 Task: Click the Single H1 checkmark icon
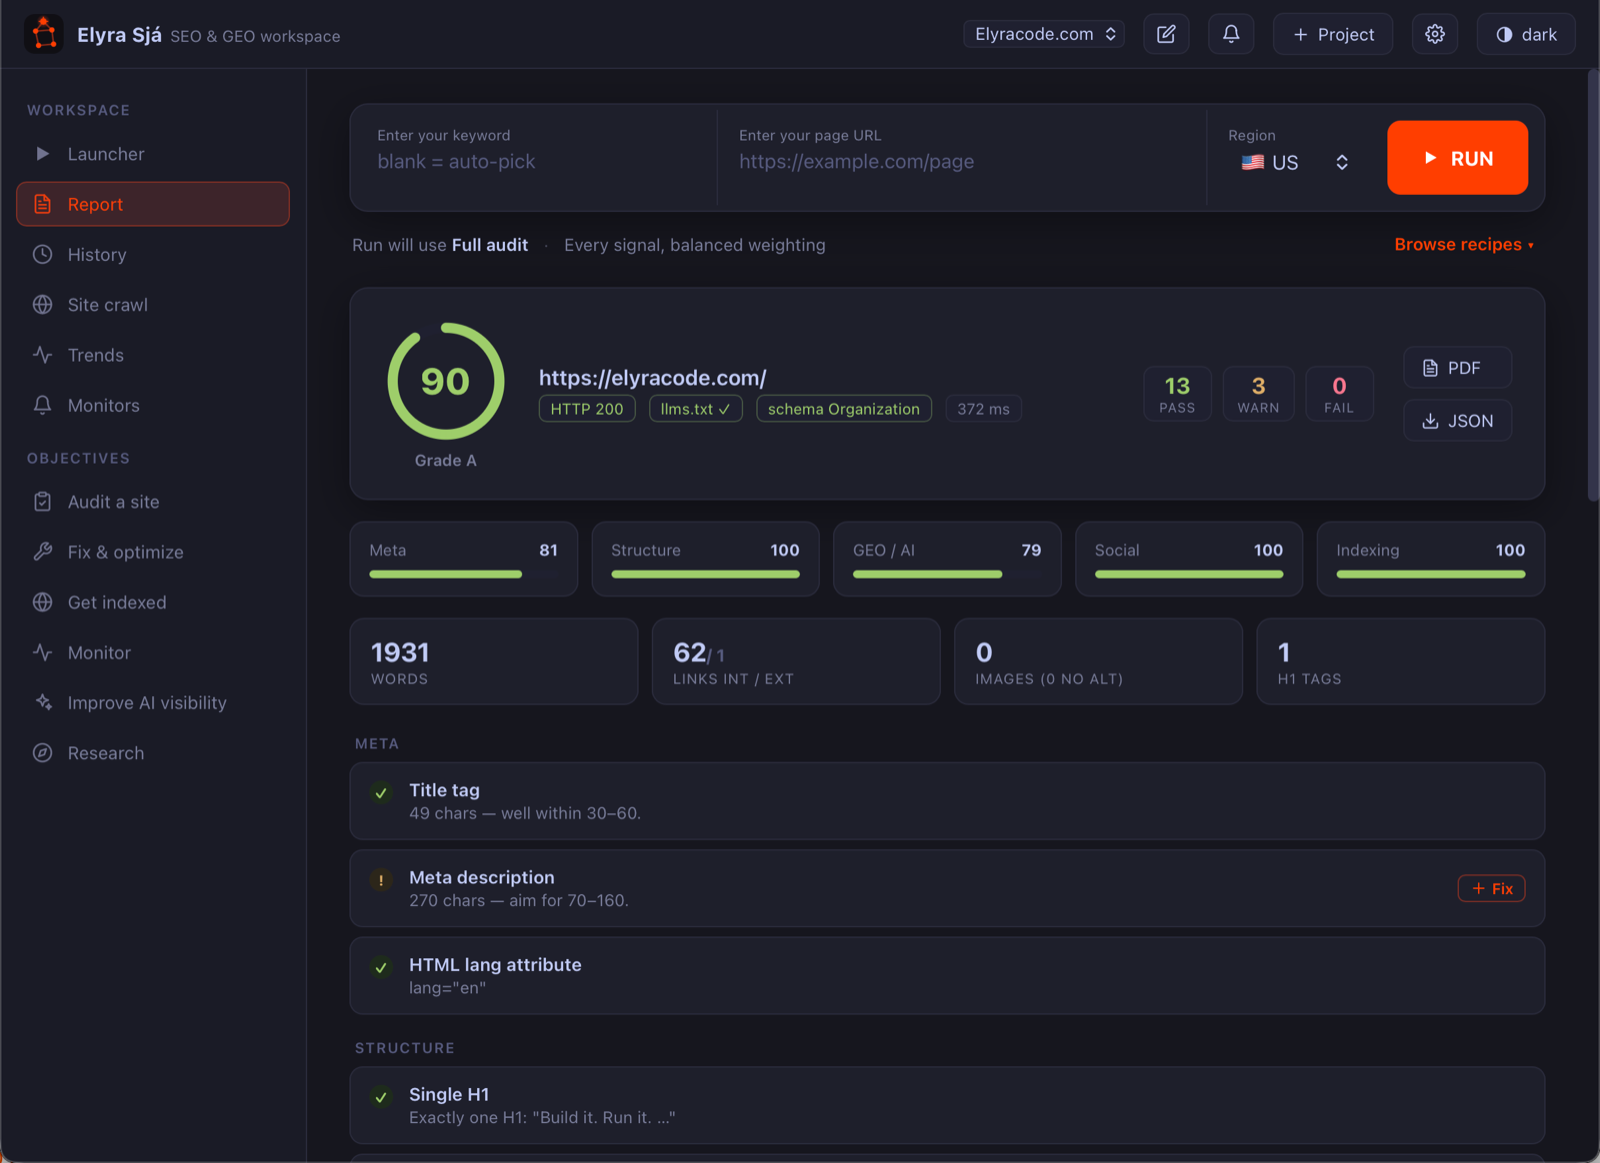point(381,1097)
